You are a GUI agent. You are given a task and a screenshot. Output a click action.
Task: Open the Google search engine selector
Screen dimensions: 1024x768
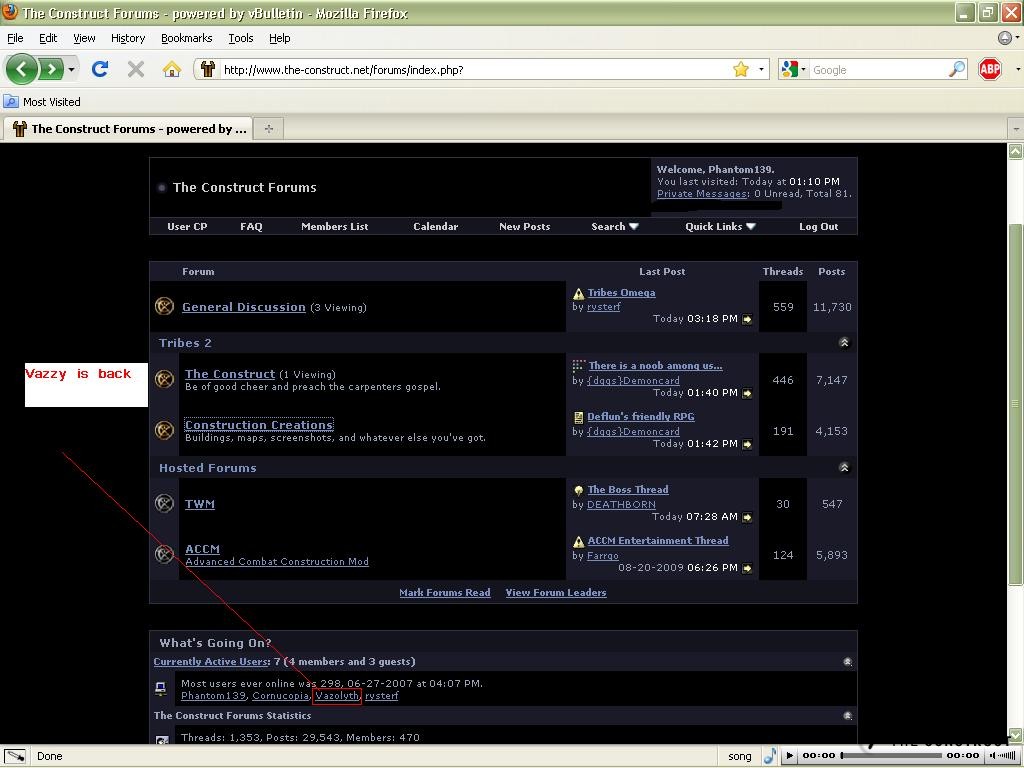point(793,69)
